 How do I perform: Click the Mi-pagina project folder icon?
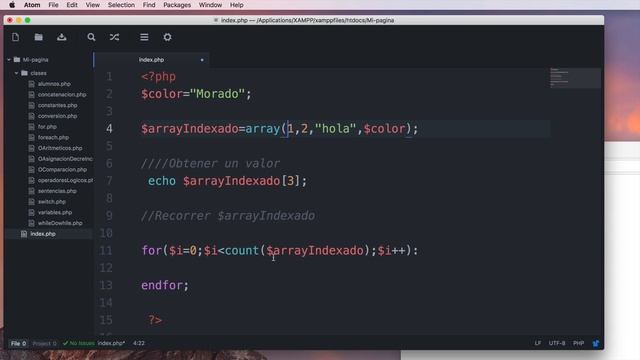pyautogui.click(x=17, y=60)
